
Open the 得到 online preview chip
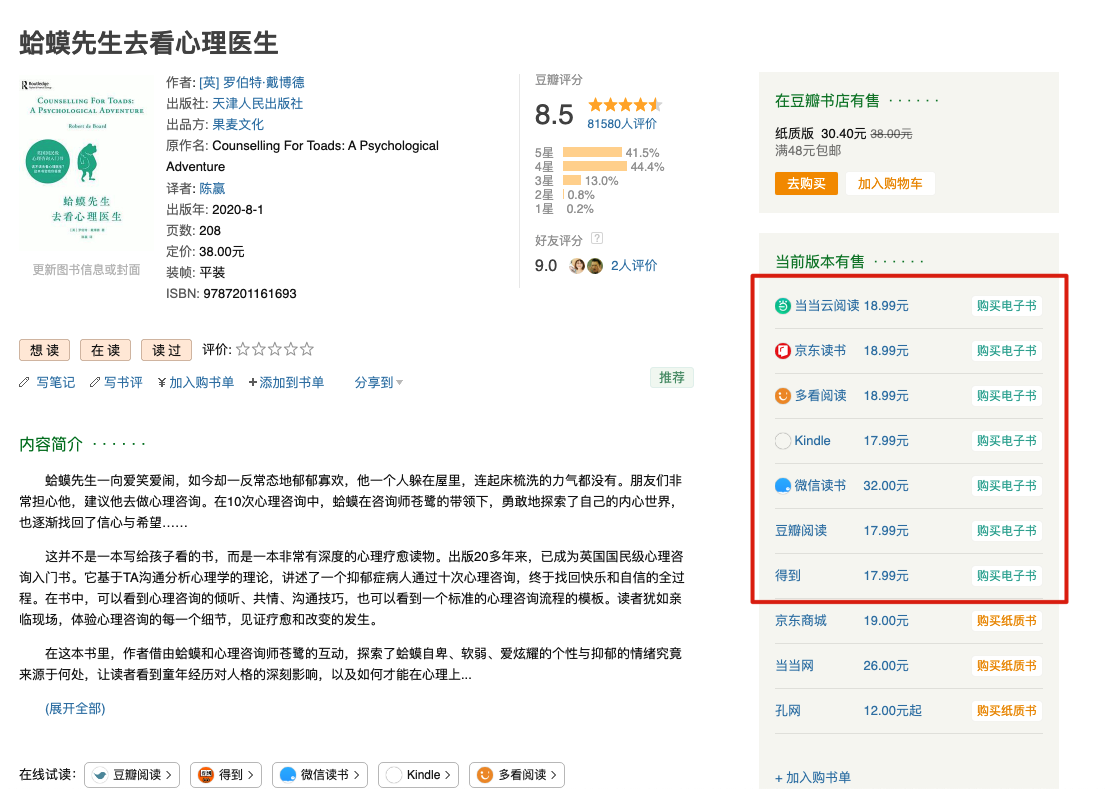pos(226,774)
